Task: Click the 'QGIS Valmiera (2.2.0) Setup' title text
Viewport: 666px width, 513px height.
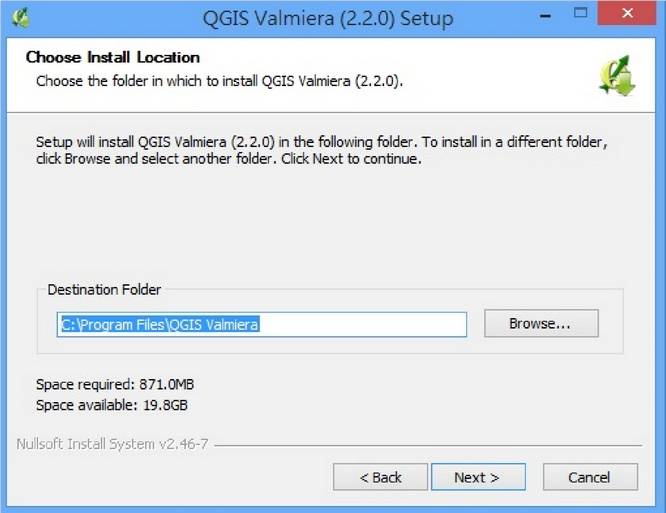Action: (328, 18)
